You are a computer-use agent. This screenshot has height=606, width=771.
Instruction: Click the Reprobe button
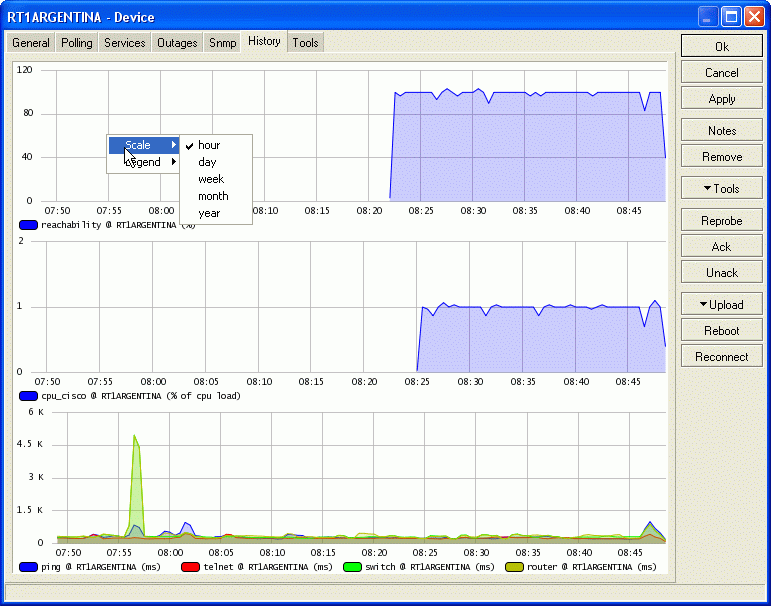click(x=721, y=220)
